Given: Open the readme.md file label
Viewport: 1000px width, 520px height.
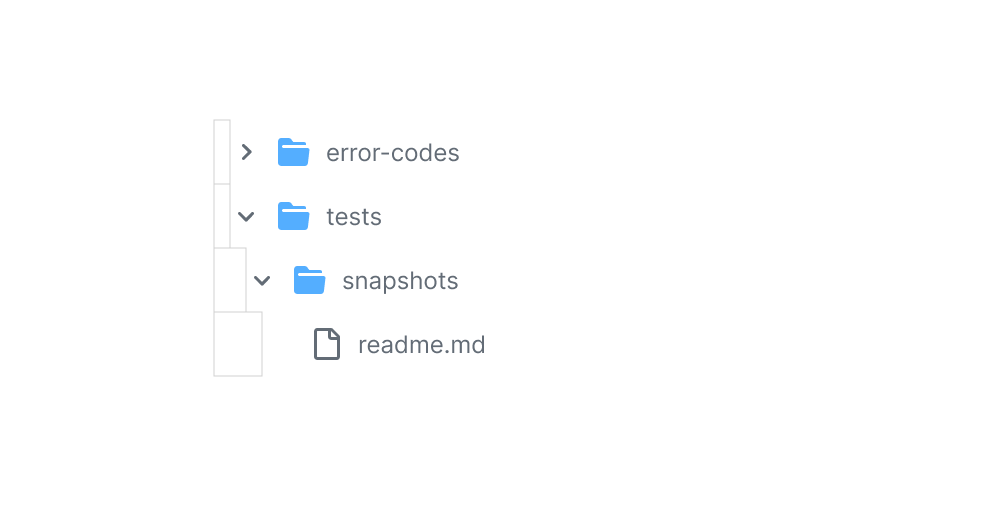Looking at the screenshot, I should pos(421,345).
